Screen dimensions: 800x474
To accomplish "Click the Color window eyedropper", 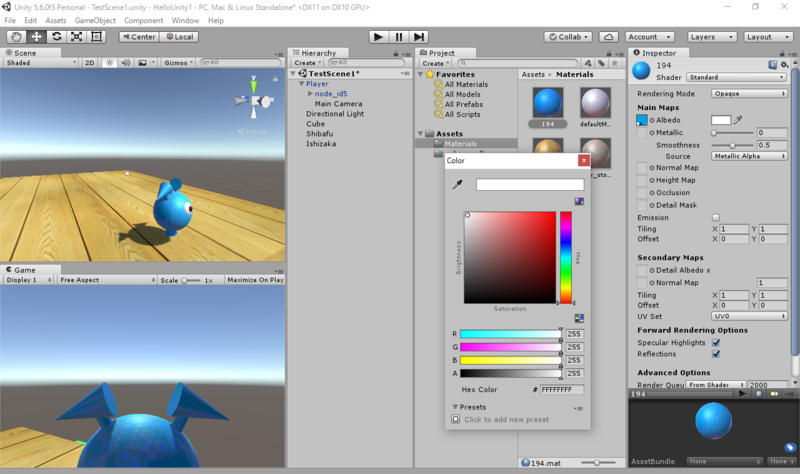I will [x=458, y=184].
